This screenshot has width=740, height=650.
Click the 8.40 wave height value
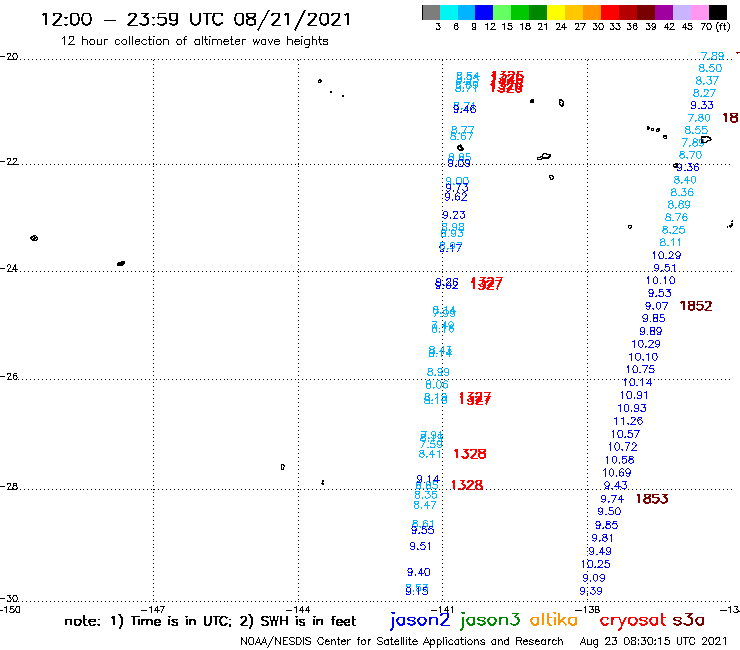coord(685,180)
